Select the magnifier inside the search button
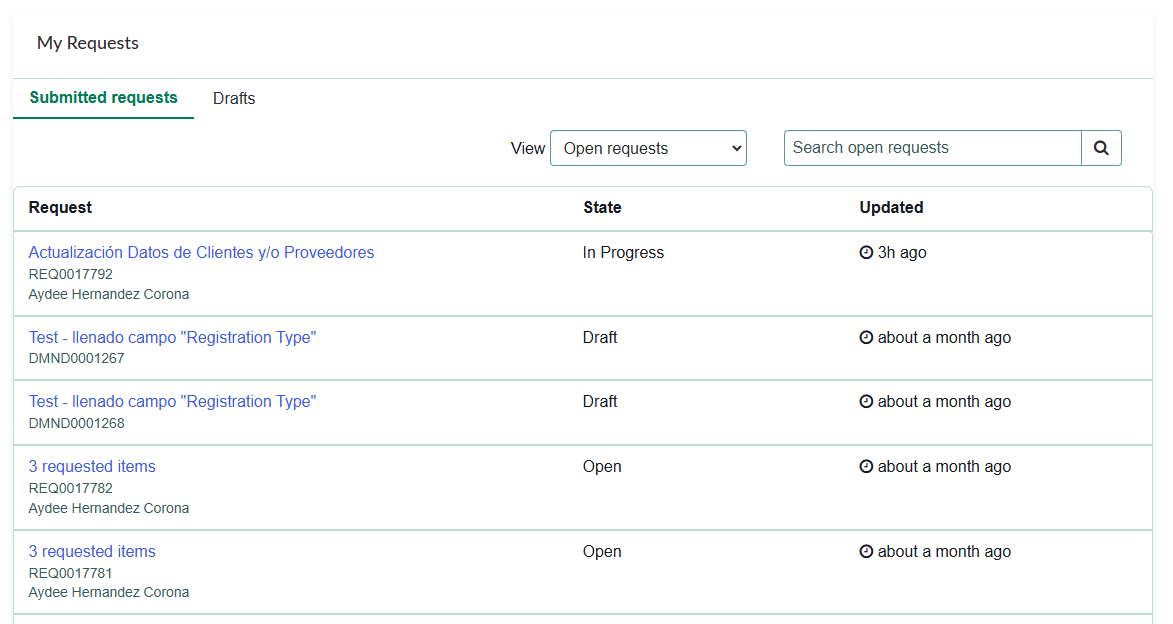 (1101, 147)
